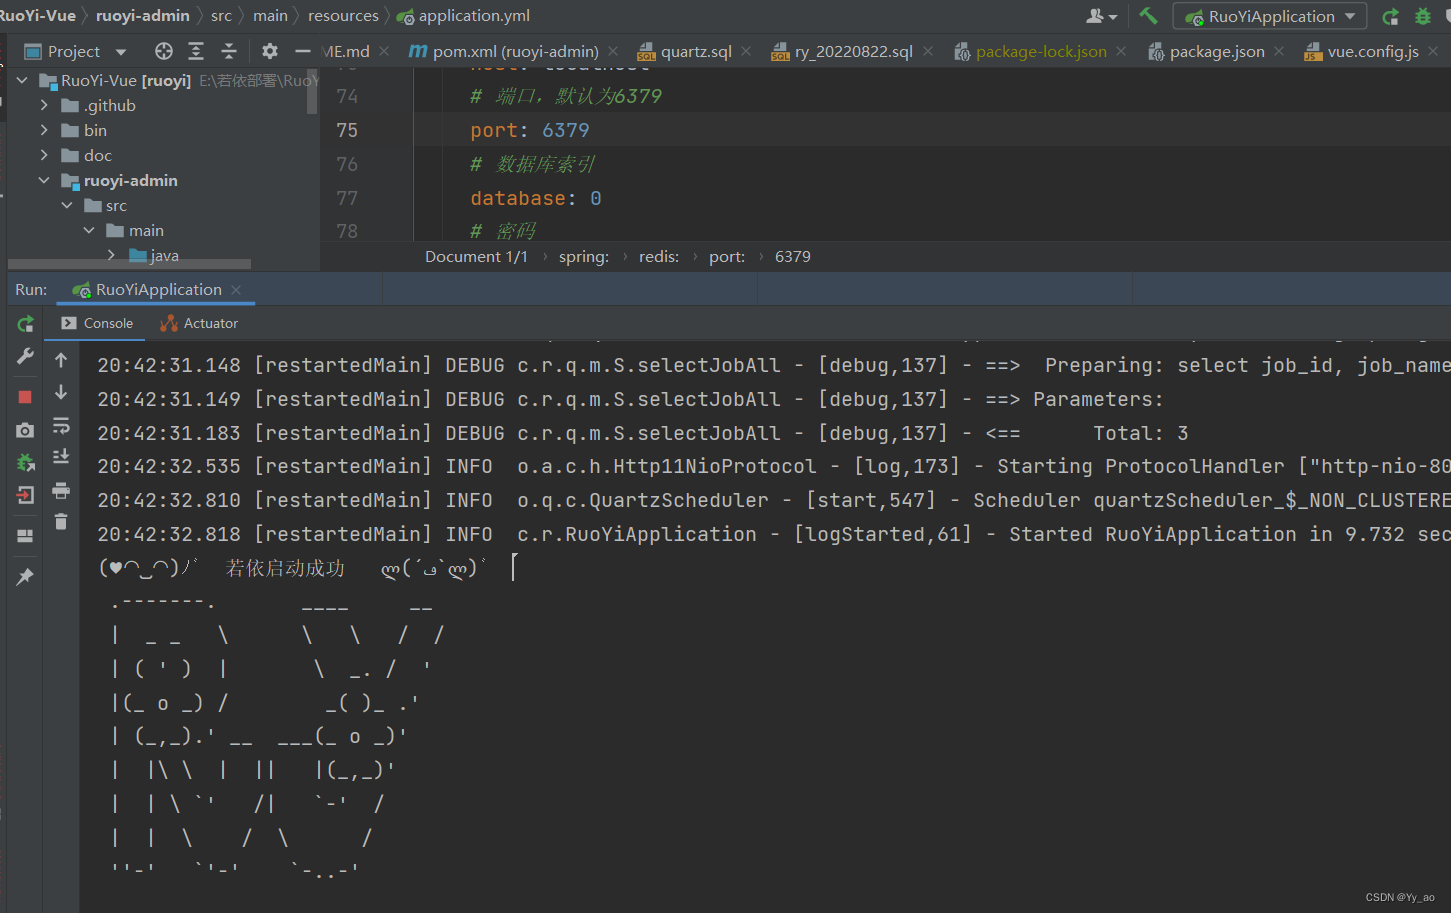Expand all in the Project panel

(x=196, y=51)
